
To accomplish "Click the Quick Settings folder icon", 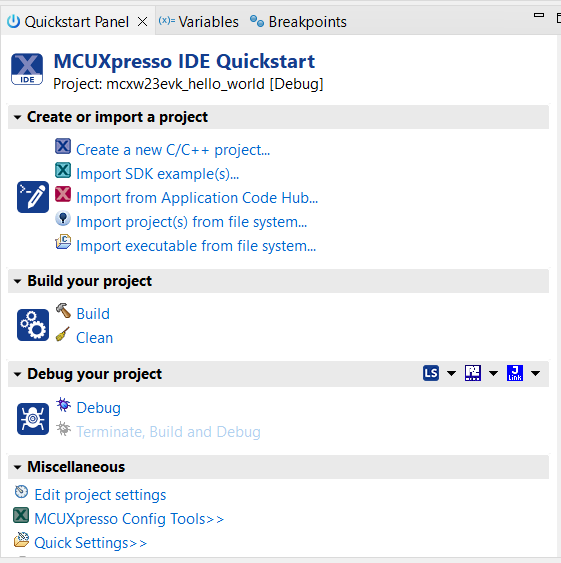I will 21,540.
